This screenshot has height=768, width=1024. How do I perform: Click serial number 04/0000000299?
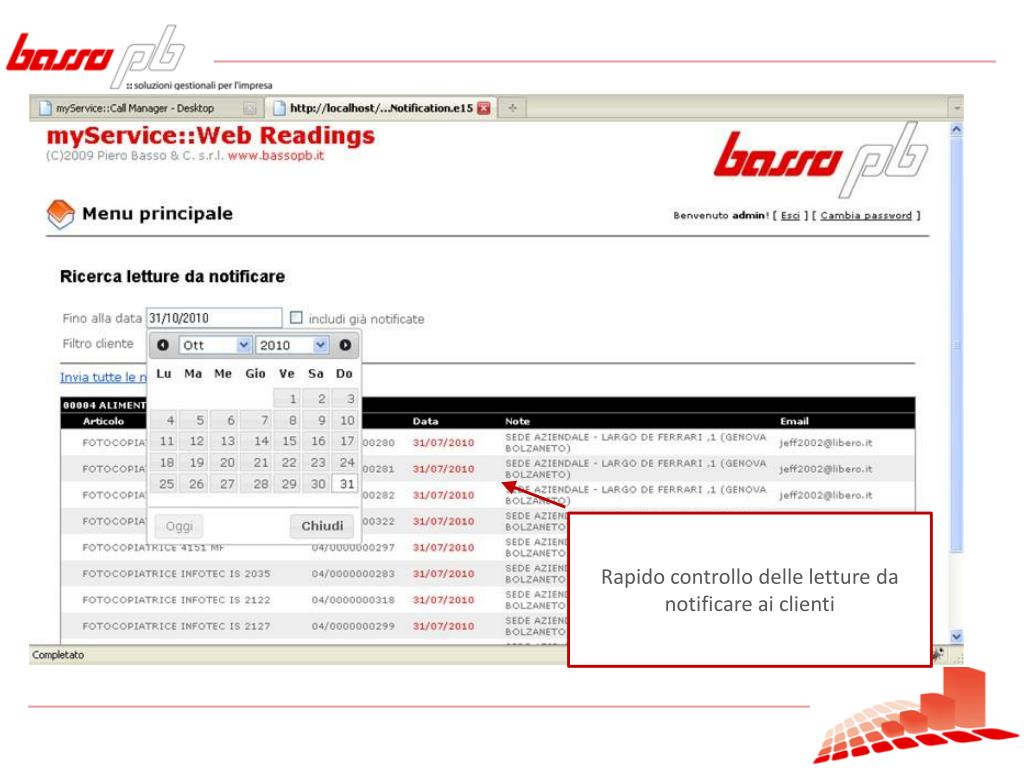[353, 626]
